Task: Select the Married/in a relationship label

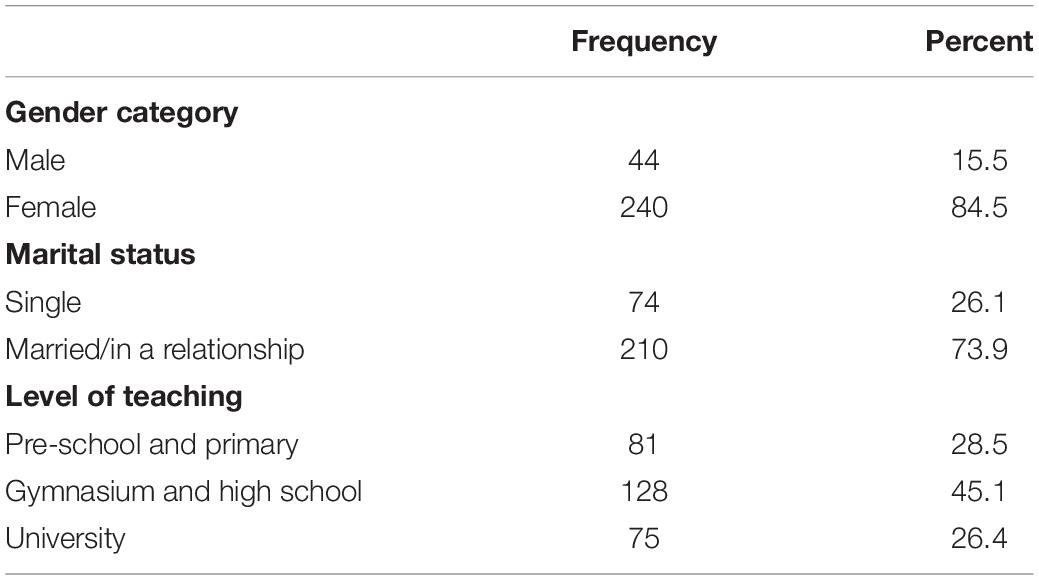Action: tap(154, 350)
